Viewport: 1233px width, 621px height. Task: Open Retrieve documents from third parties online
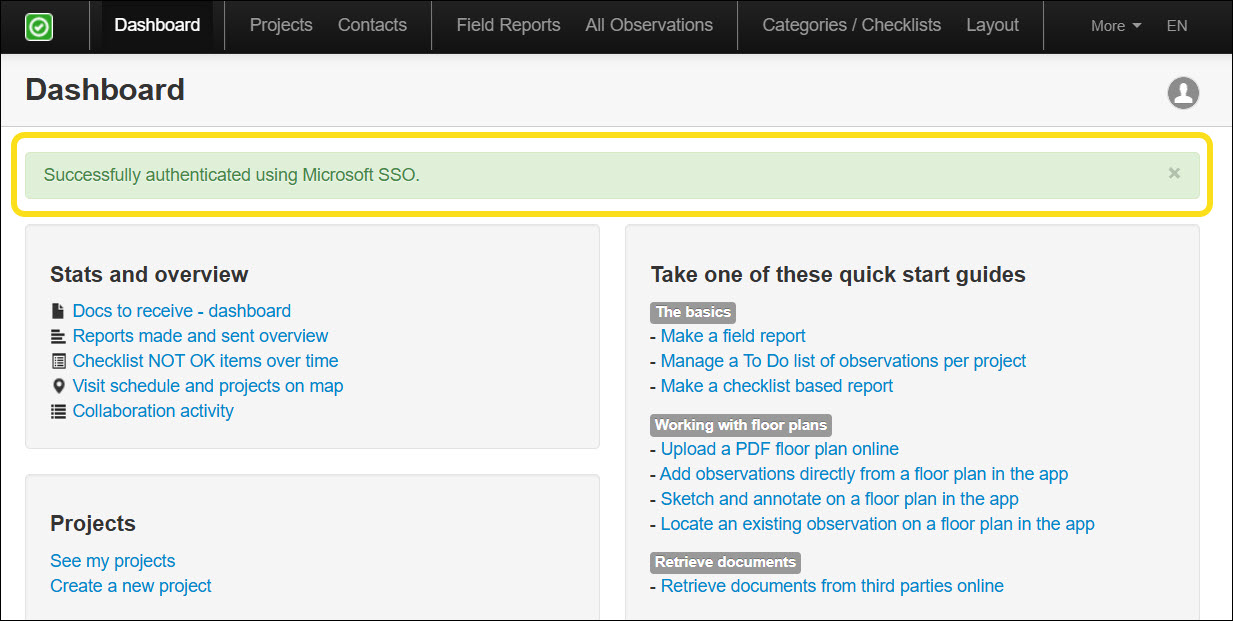click(832, 586)
